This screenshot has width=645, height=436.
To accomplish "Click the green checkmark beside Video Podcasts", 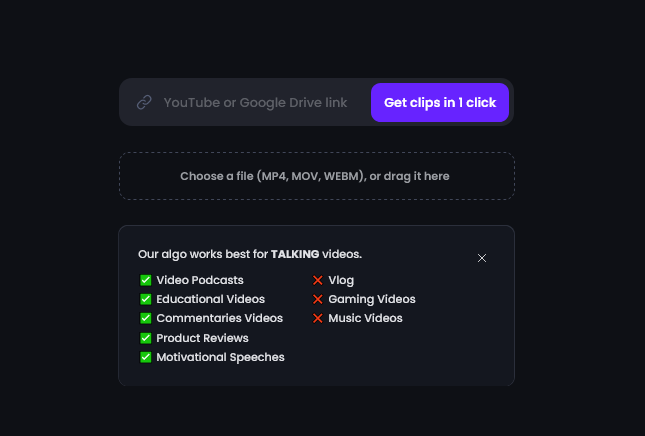I will point(146,280).
